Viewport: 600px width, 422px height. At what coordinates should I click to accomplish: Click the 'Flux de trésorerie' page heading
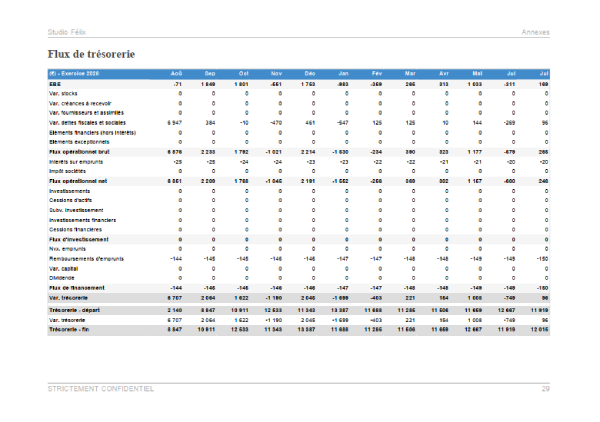coord(91,52)
